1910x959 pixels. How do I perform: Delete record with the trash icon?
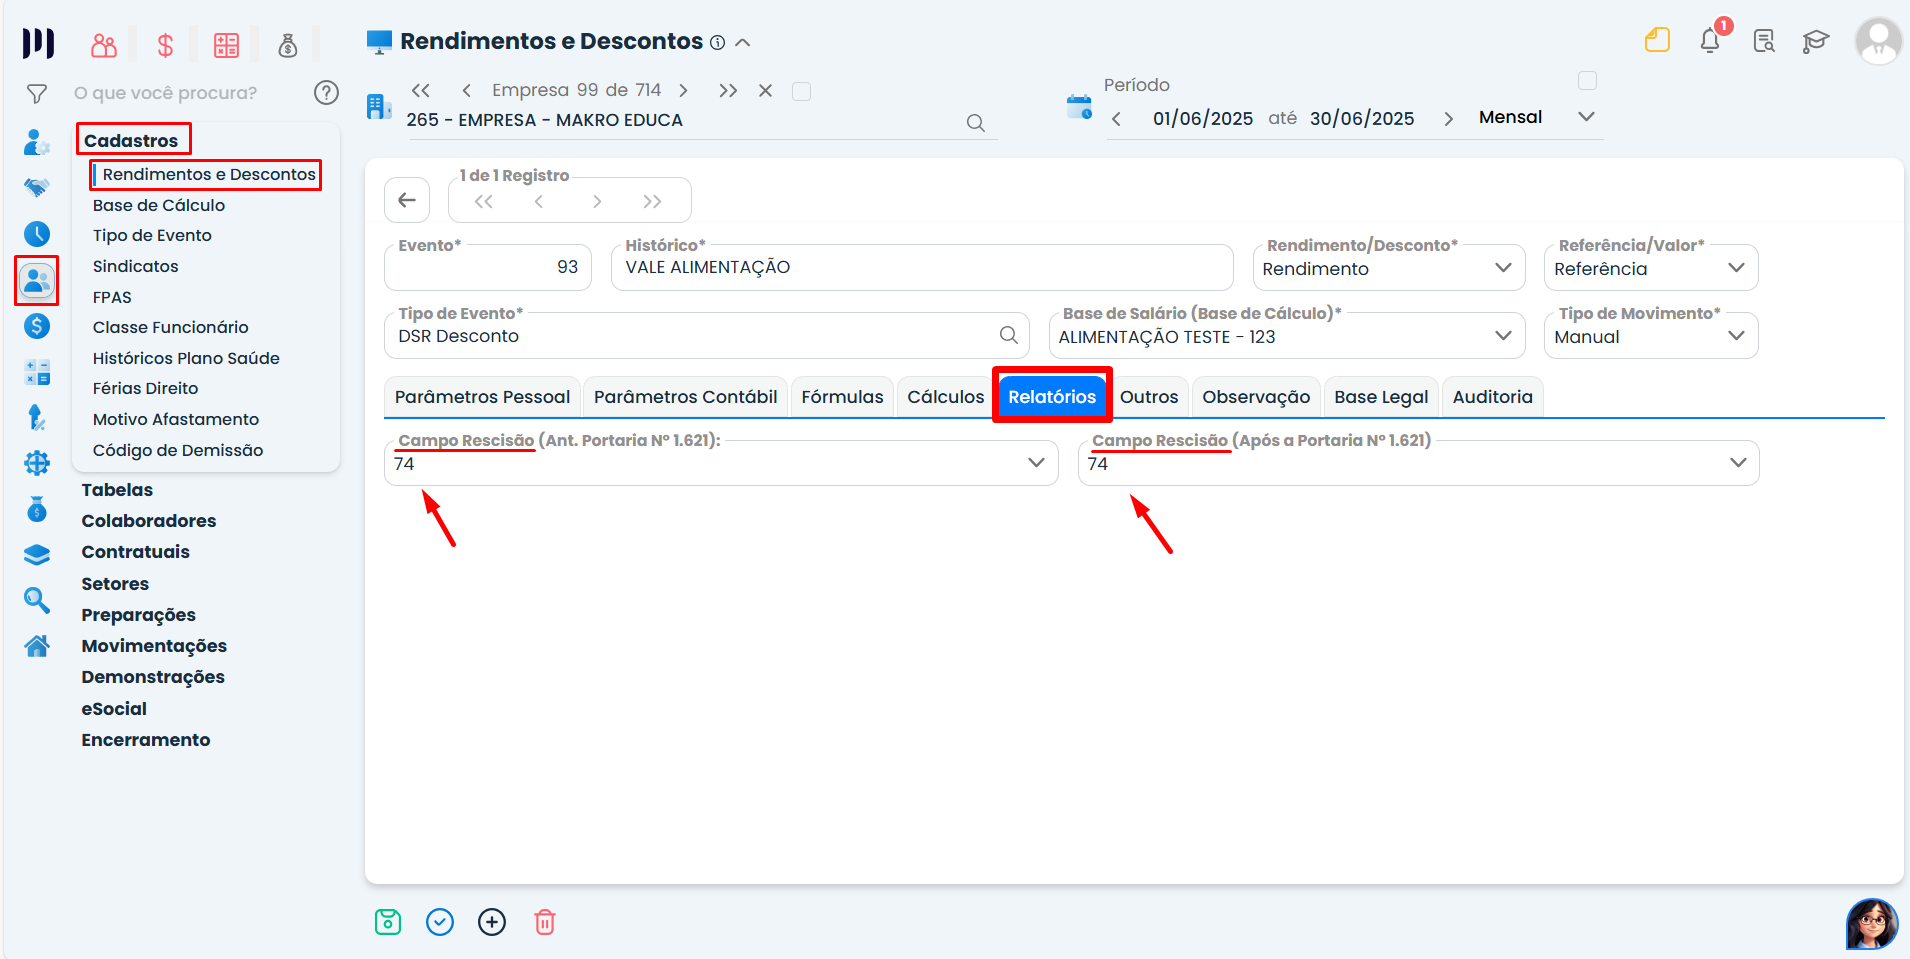pyautogui.click(x=545, y=922)
